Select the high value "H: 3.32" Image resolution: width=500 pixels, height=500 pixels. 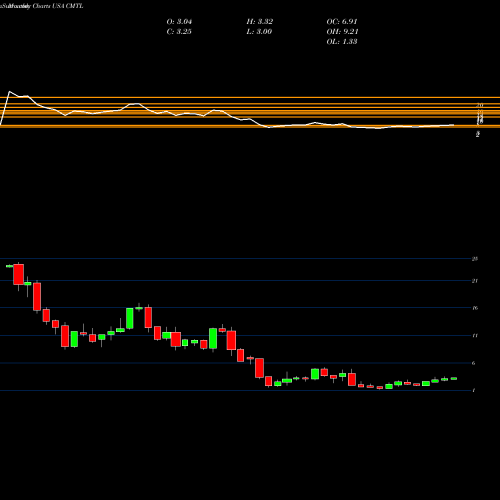pos(260,22)
